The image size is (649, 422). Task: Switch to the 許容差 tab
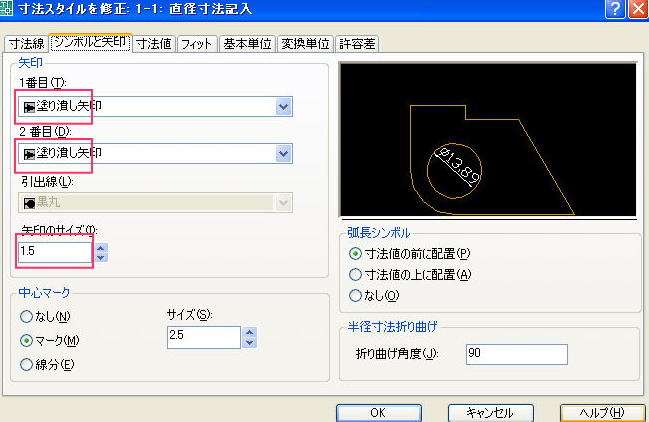[357, 43]
